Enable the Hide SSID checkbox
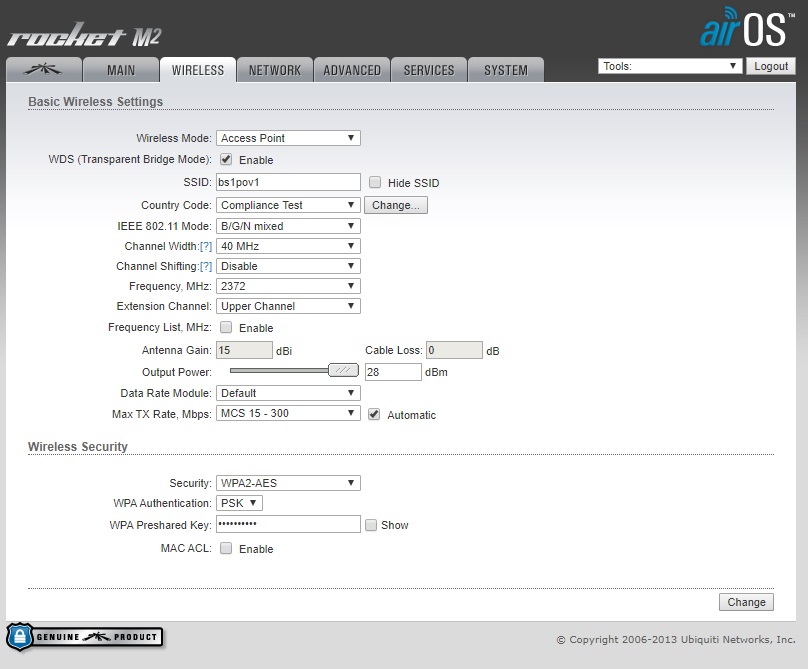 pyautogui.click(x=375, y=183)
